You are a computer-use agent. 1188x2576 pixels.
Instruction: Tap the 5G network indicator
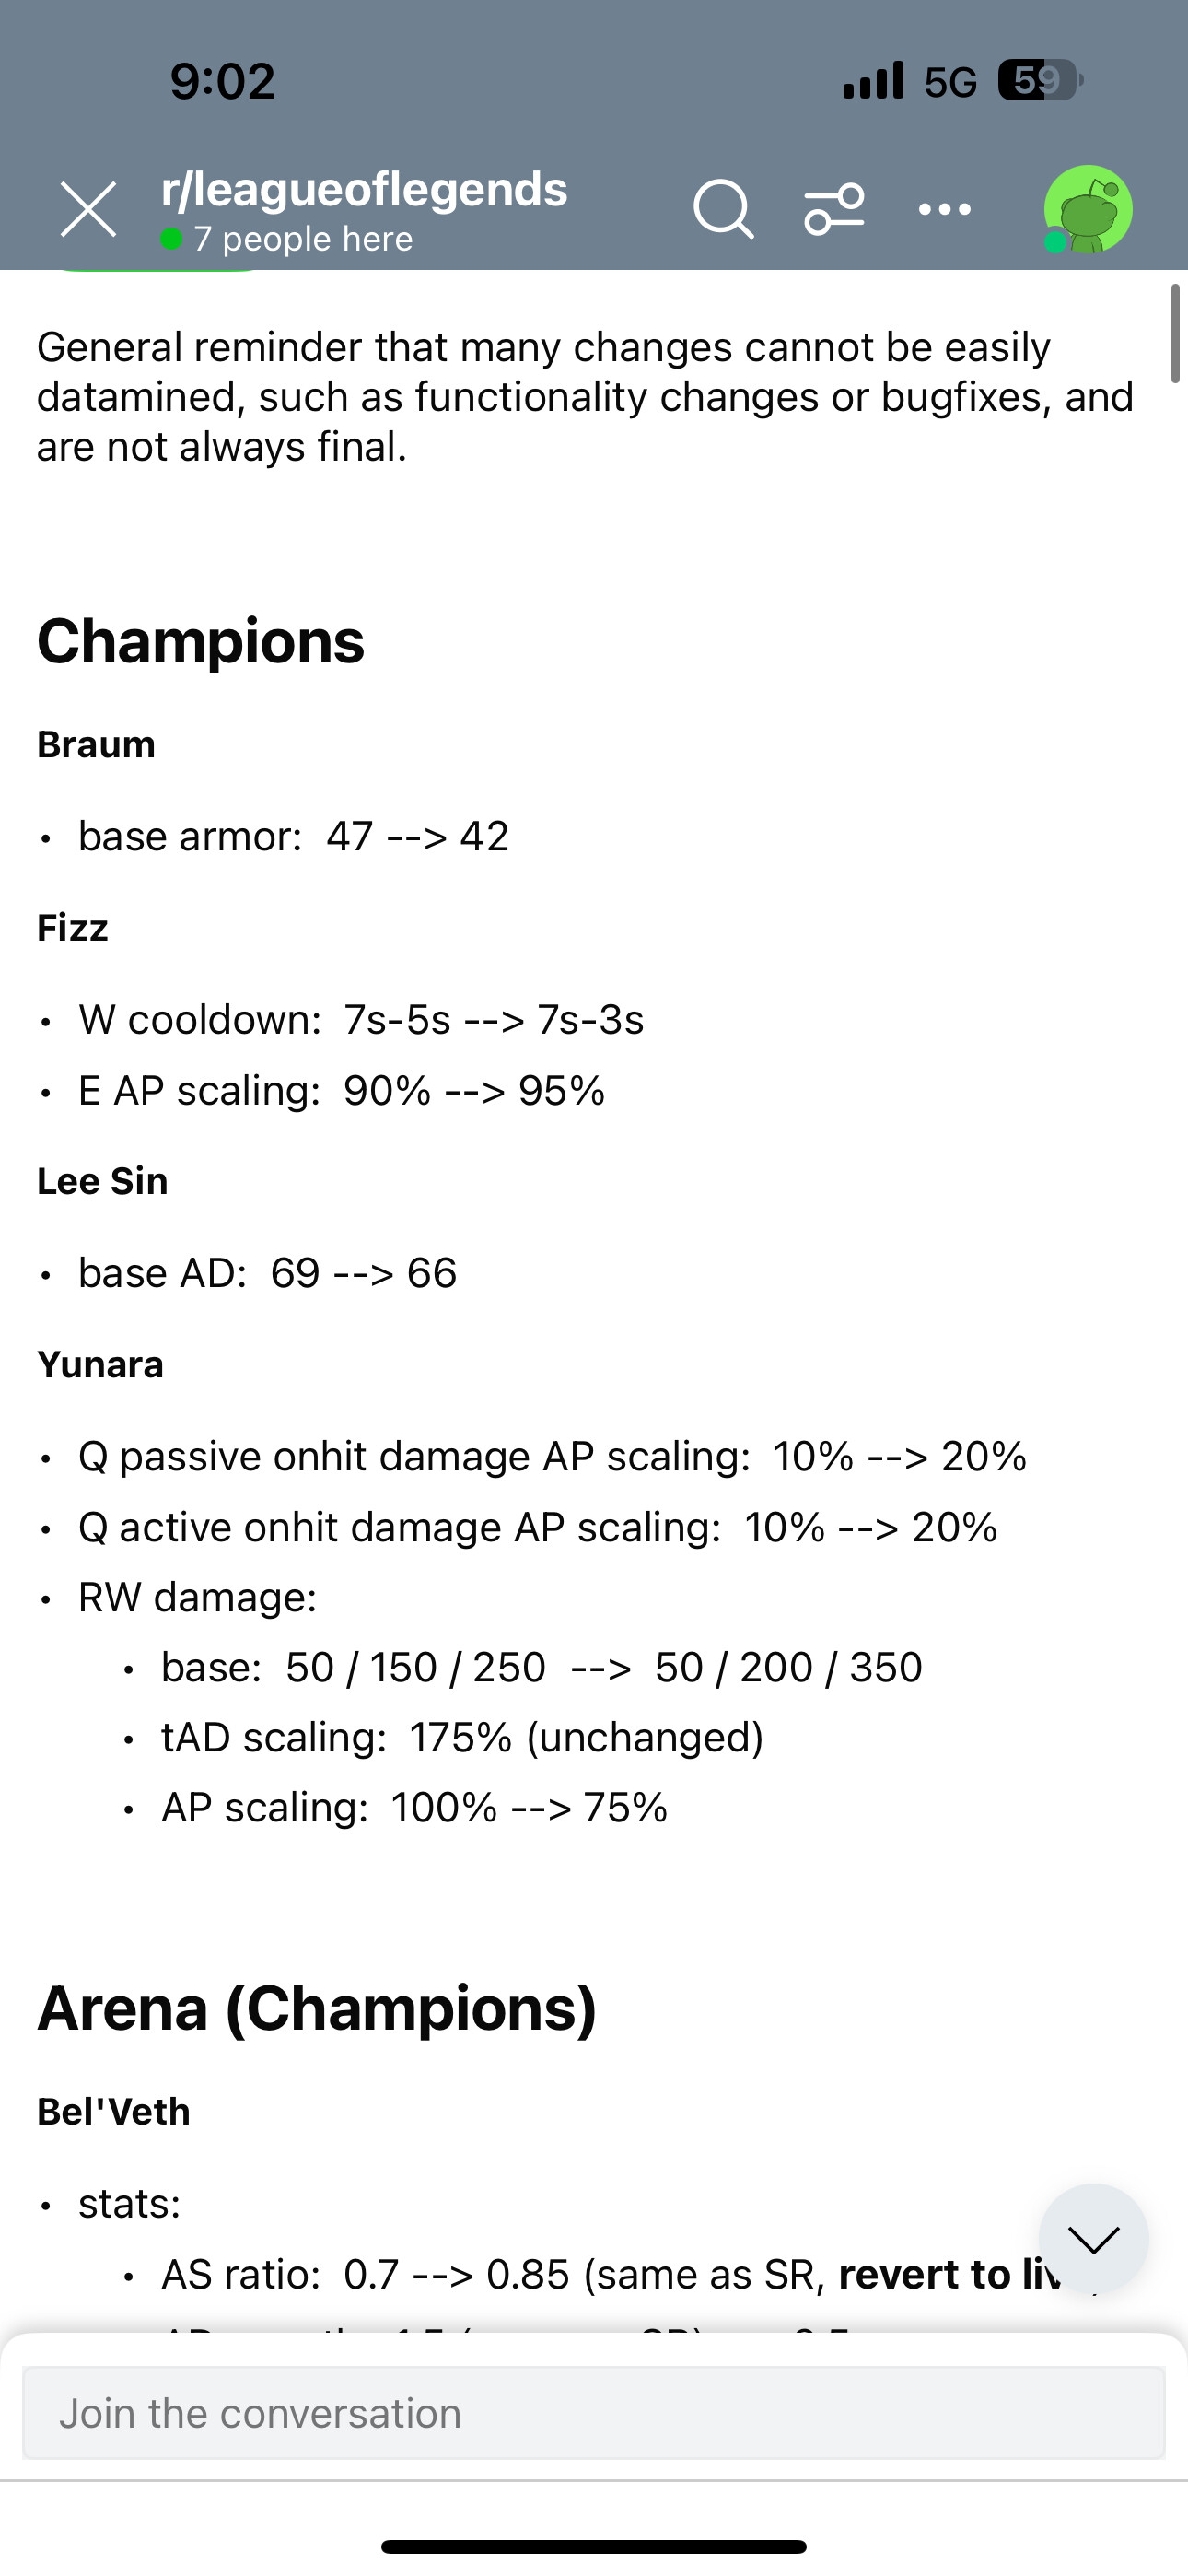(x=950, y=82)
